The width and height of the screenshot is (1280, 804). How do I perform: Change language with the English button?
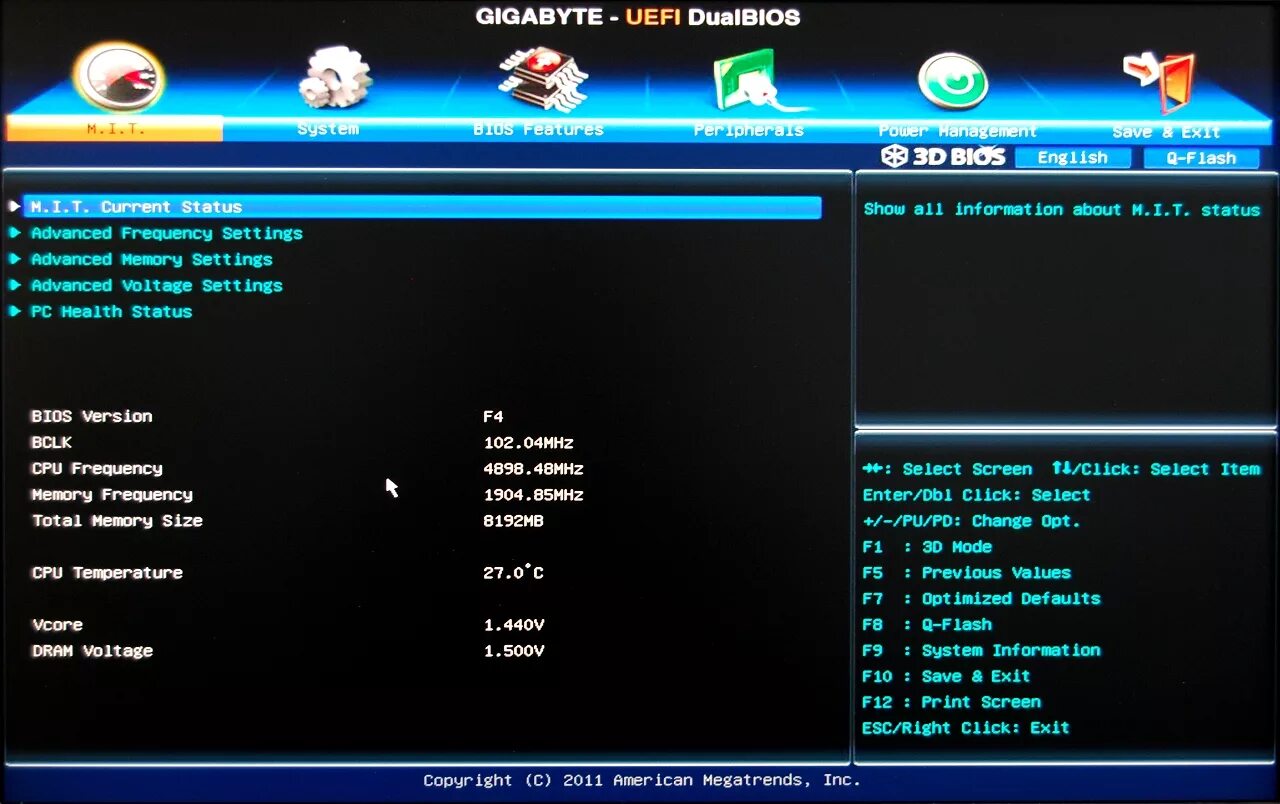[x=1073, y=158]
